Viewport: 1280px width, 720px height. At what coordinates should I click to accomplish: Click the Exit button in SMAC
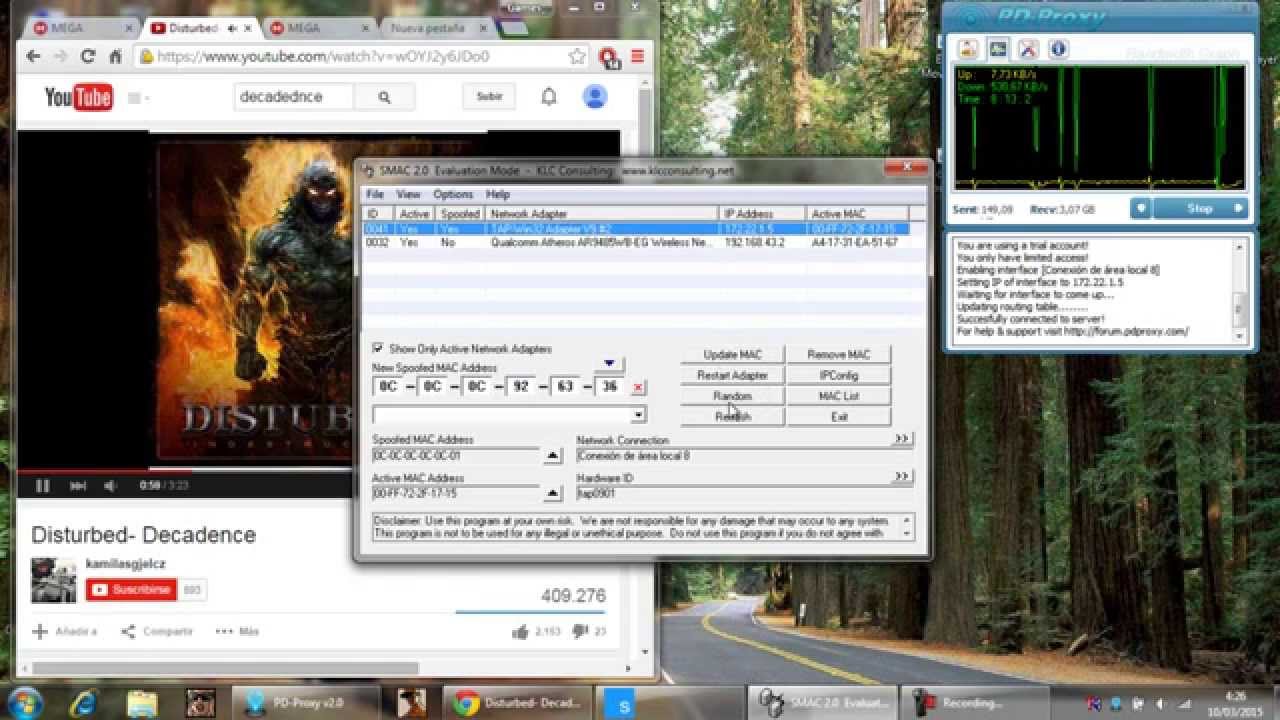pos(838,417)
